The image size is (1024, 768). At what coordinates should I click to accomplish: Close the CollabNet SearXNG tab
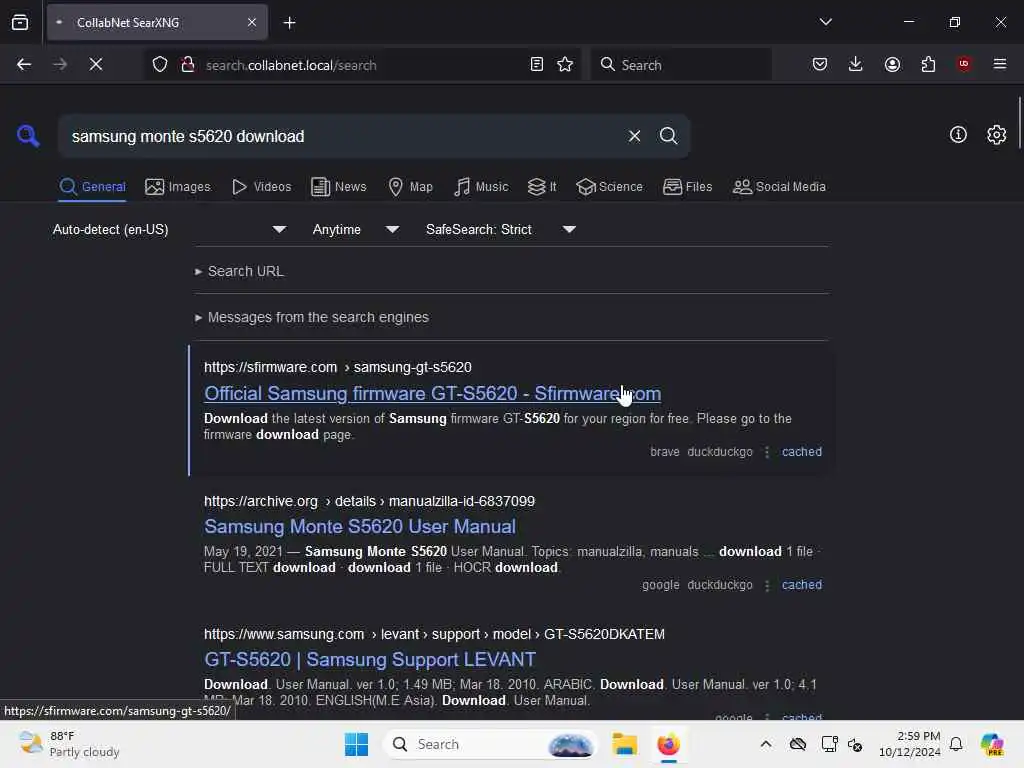pyautogui.click(x=252, y=22)
